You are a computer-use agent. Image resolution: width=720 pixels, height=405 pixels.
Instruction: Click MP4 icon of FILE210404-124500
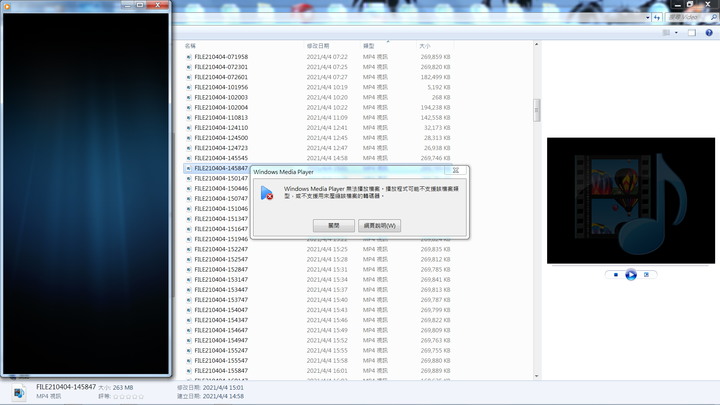(188, 138)
